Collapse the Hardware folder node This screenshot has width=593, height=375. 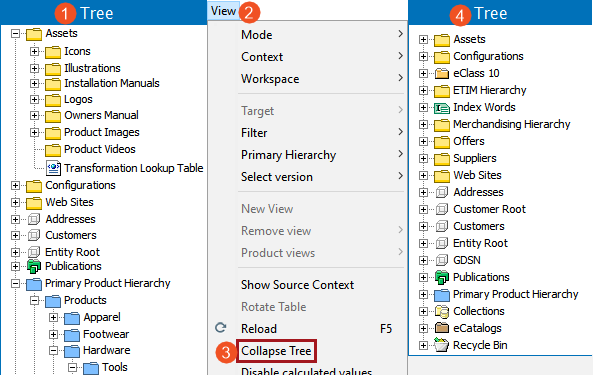[x=53, y=351]
